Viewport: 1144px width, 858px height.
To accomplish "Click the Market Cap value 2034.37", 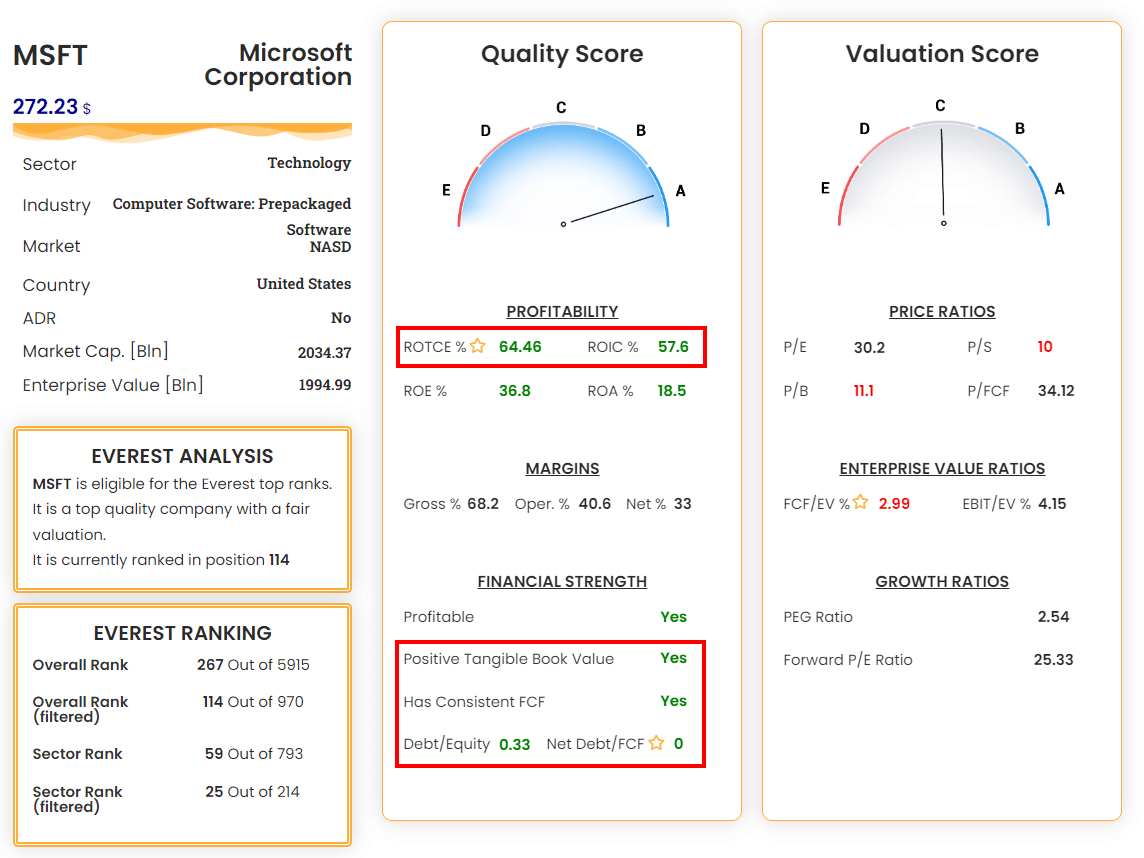I will 324,352.
